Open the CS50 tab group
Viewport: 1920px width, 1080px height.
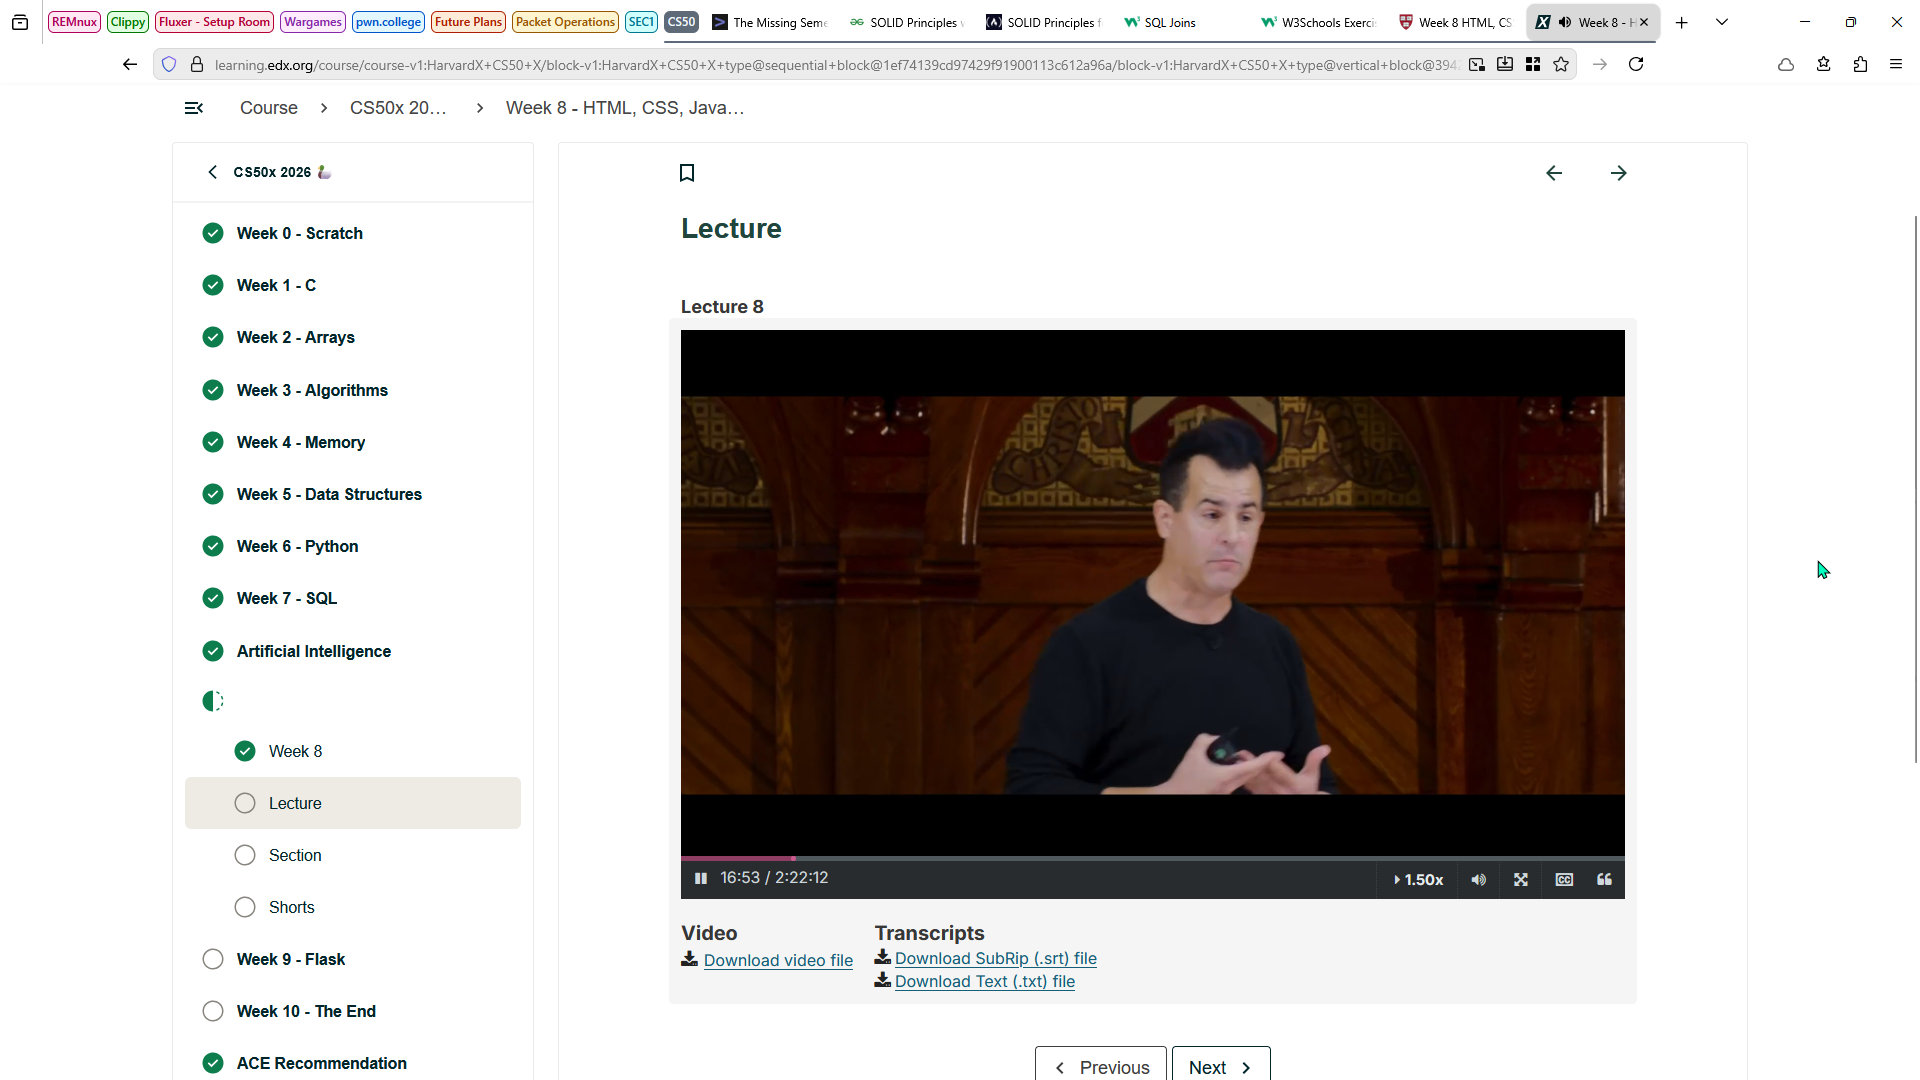681,22
